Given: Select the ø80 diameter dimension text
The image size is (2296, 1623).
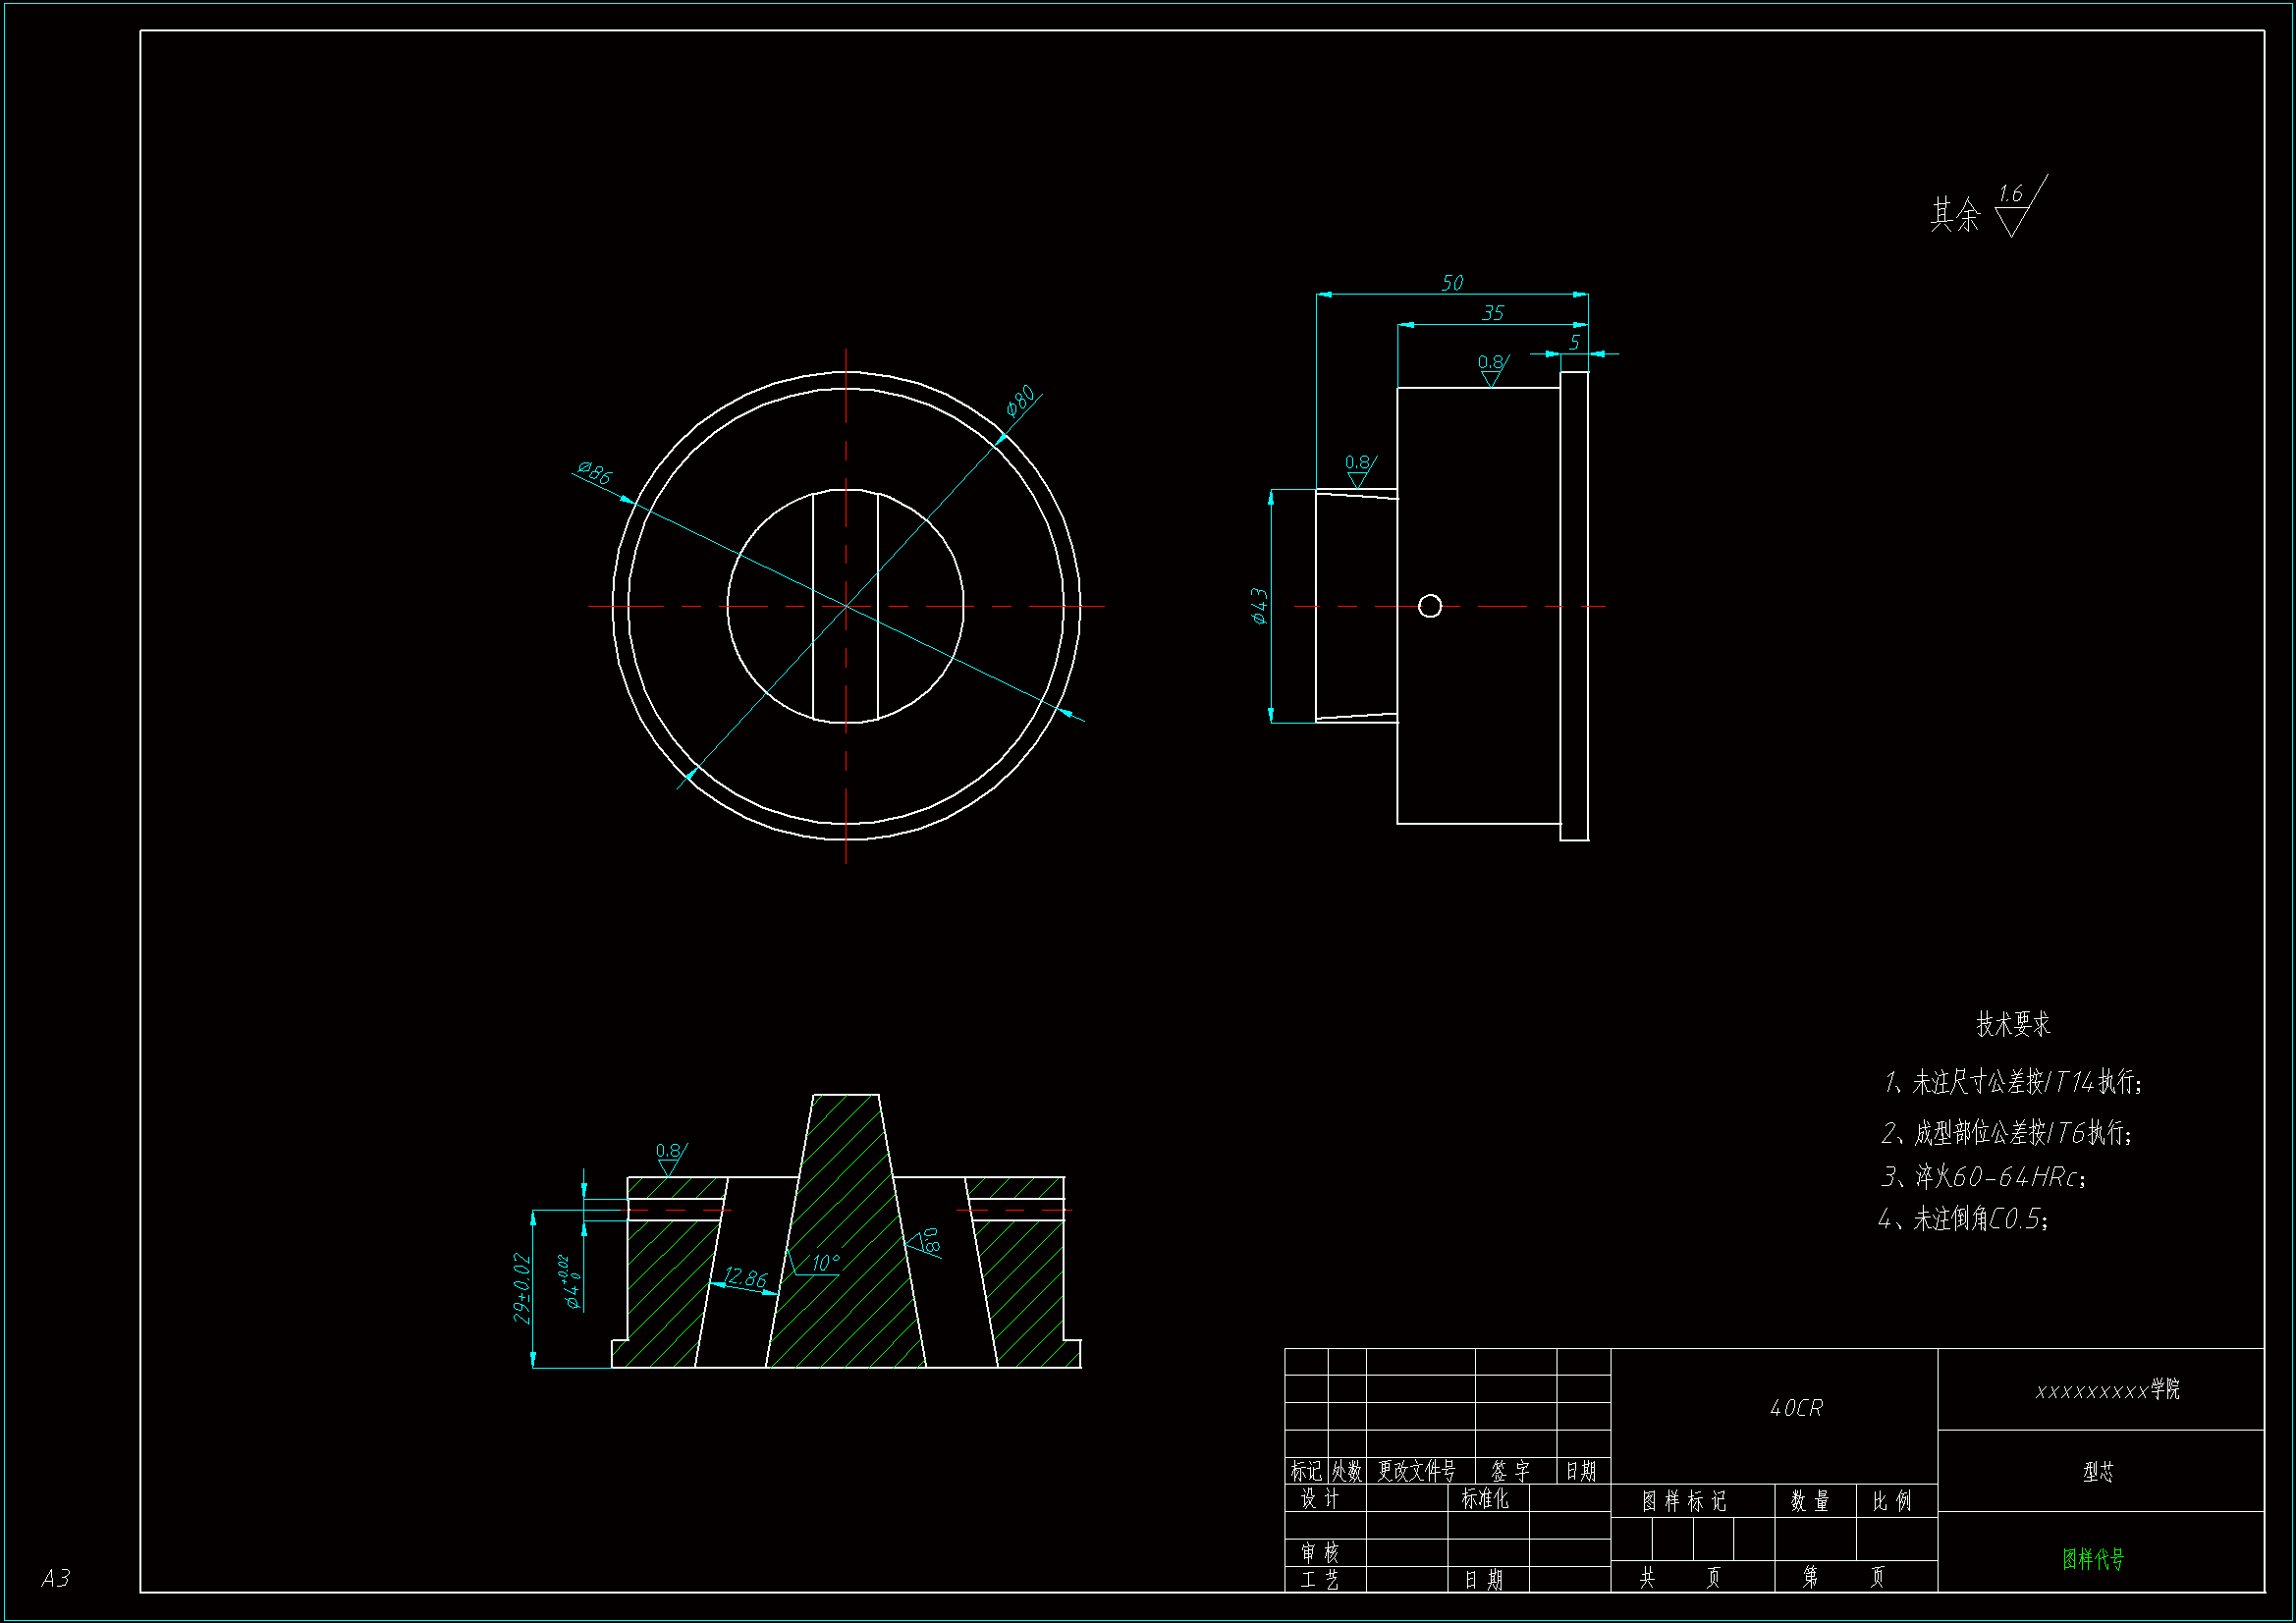Looking at the screenshot, I should (x=1020, y=401).
